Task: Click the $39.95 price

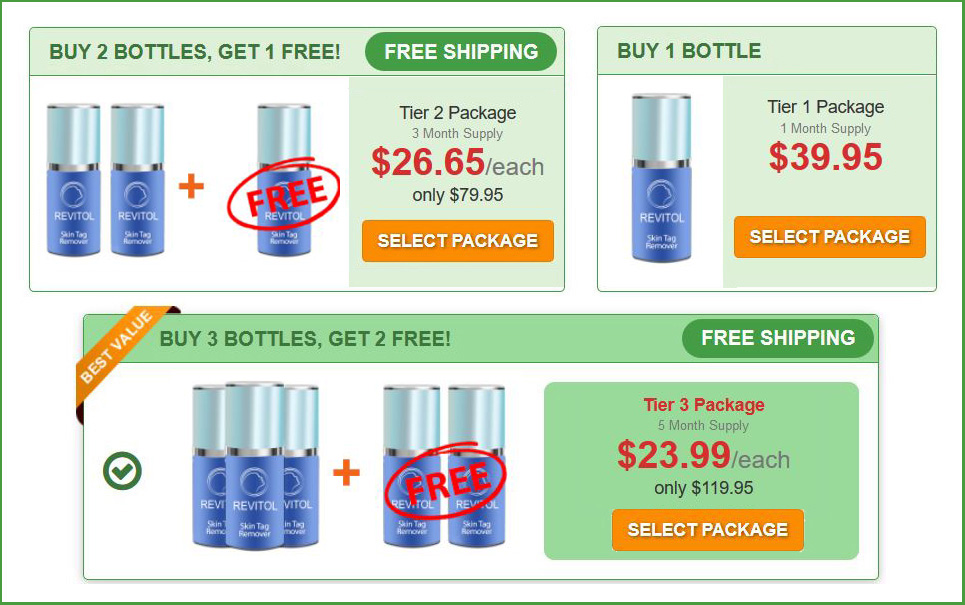Action: point(825,156)
